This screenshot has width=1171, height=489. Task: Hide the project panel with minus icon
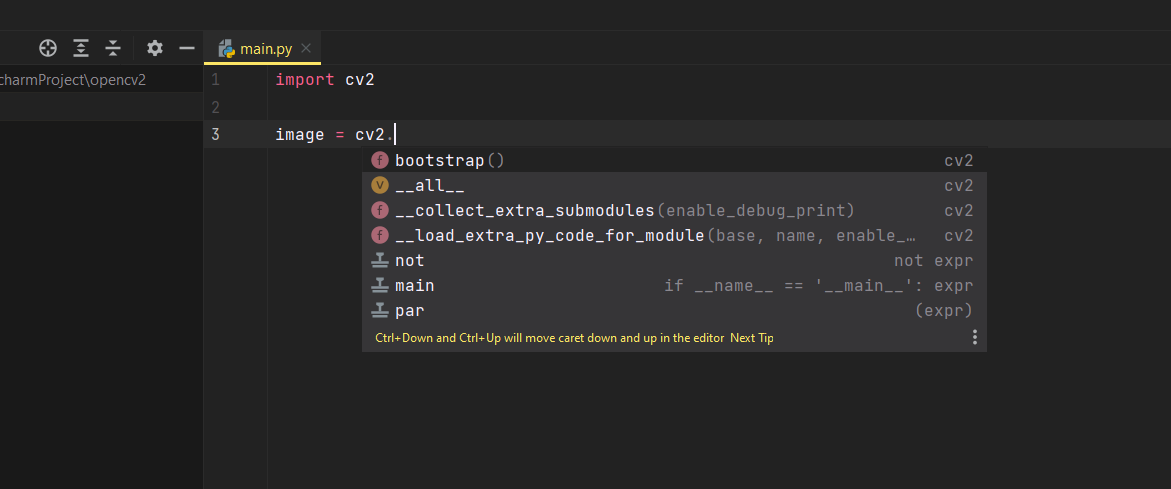click(x=186, y=48)
